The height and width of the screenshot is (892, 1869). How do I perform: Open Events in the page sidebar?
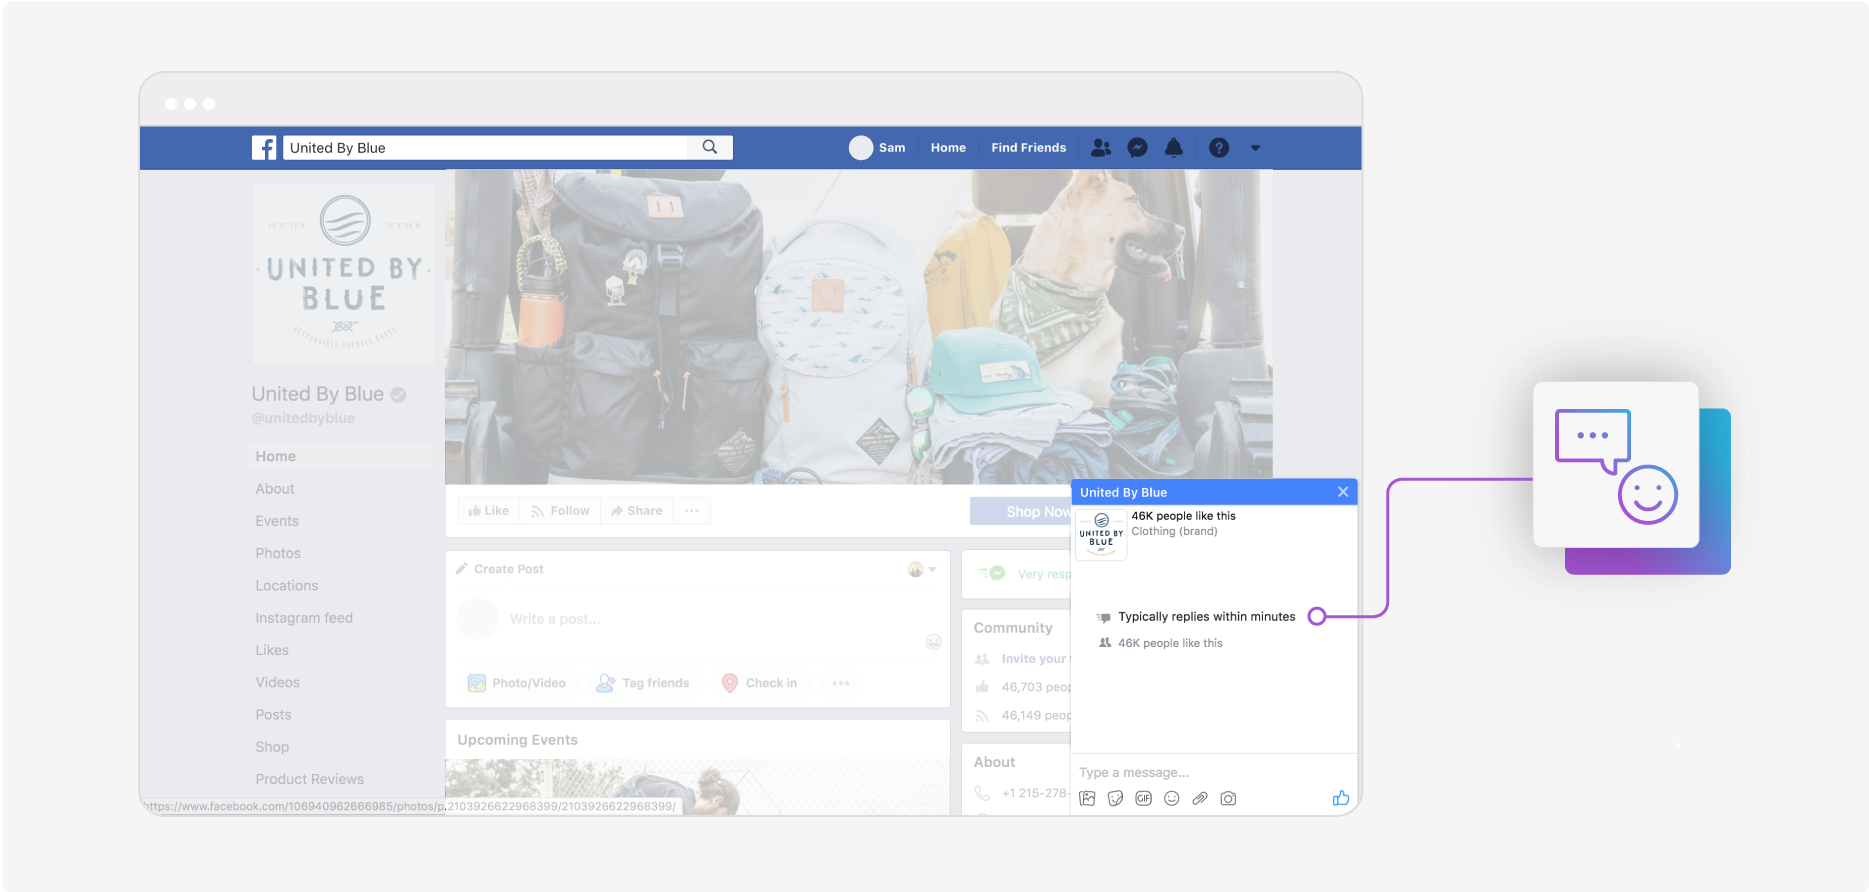277,521
